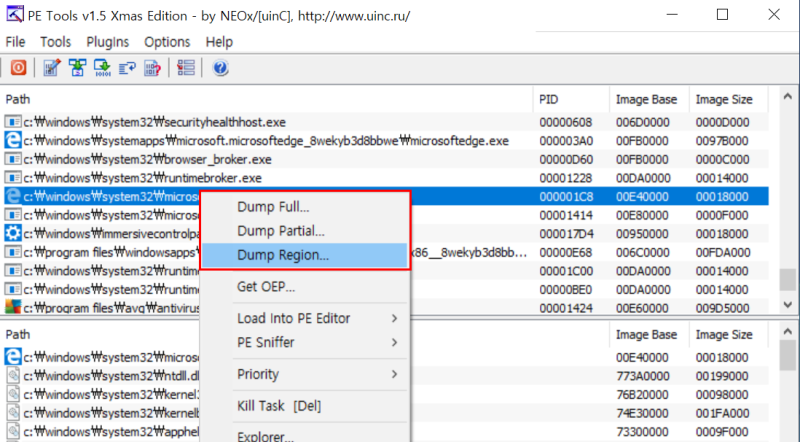Choose Dump Full... from context menu
This screenshot has width=800, height=442.
point(305,207)
